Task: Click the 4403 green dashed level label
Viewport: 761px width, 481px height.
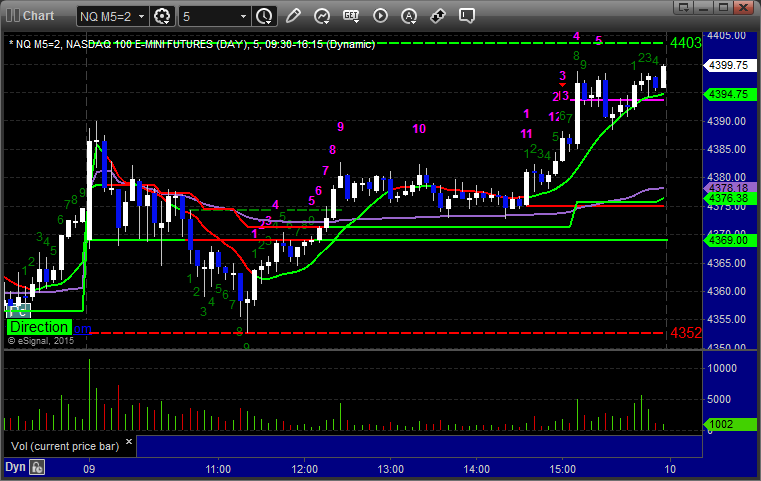Action: pos(685,43)
